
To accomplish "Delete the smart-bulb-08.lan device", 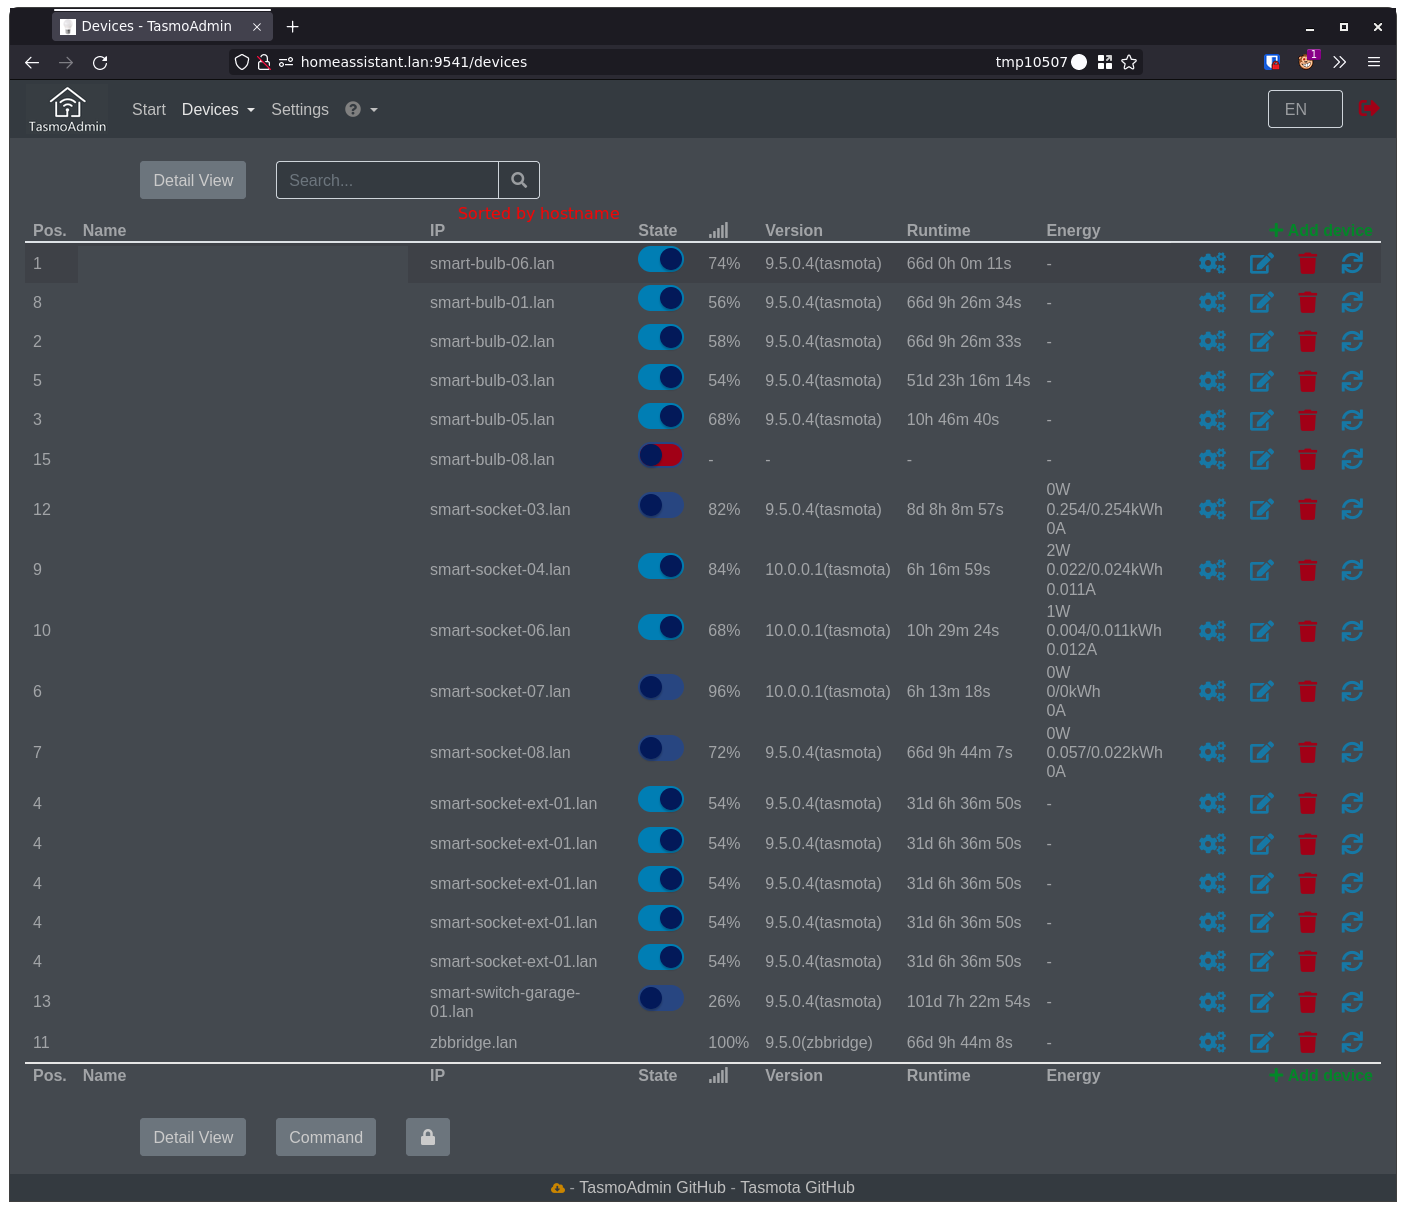I will 1307,459.
